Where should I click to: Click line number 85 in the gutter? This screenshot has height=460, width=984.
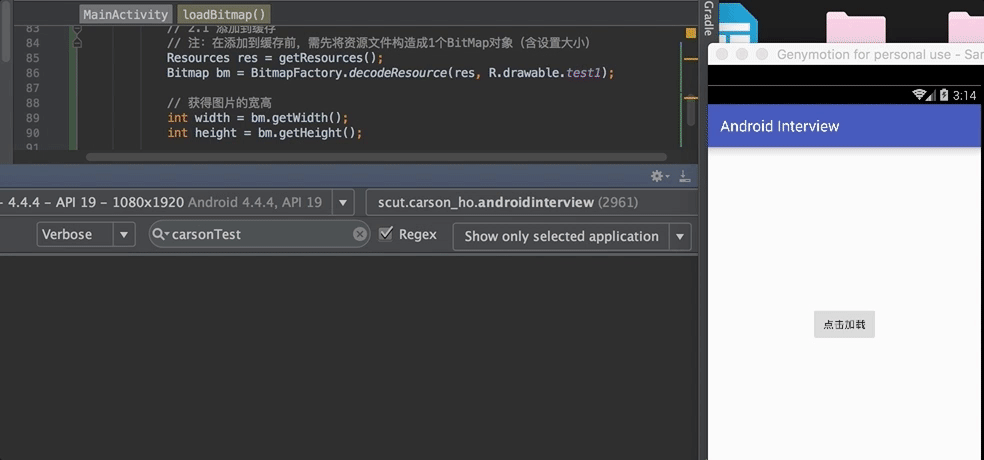click(x=33, y=58)
